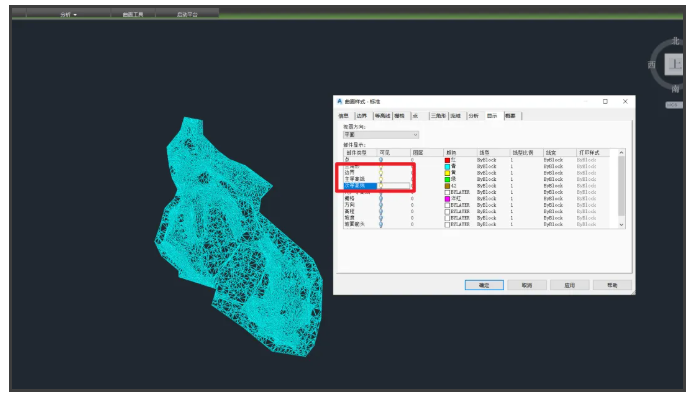Switch to the 栅格 tab in tab strip

click(x=400, y=116)
